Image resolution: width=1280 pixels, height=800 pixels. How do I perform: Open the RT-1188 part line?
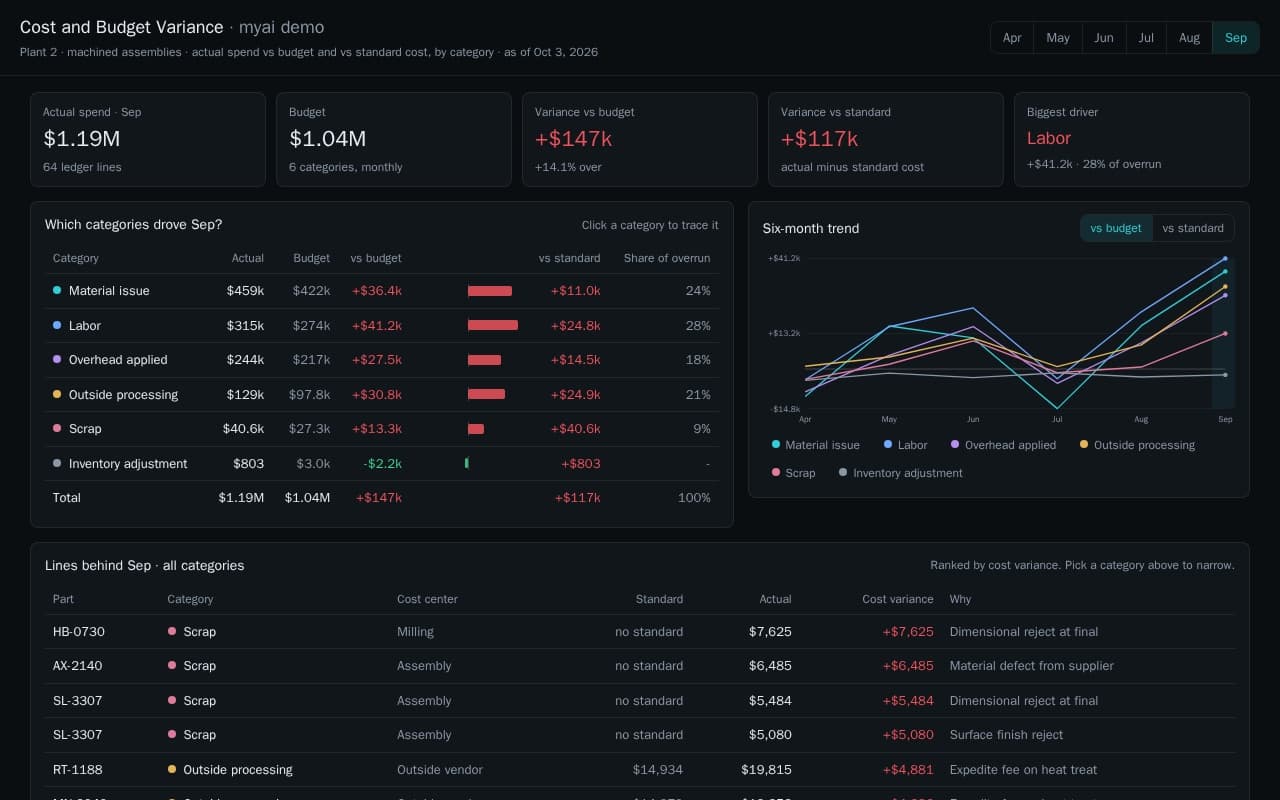coord(78,770)
